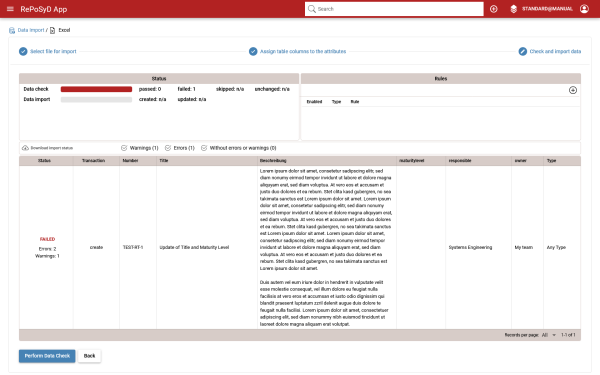Click the Back button

[89, 356]
